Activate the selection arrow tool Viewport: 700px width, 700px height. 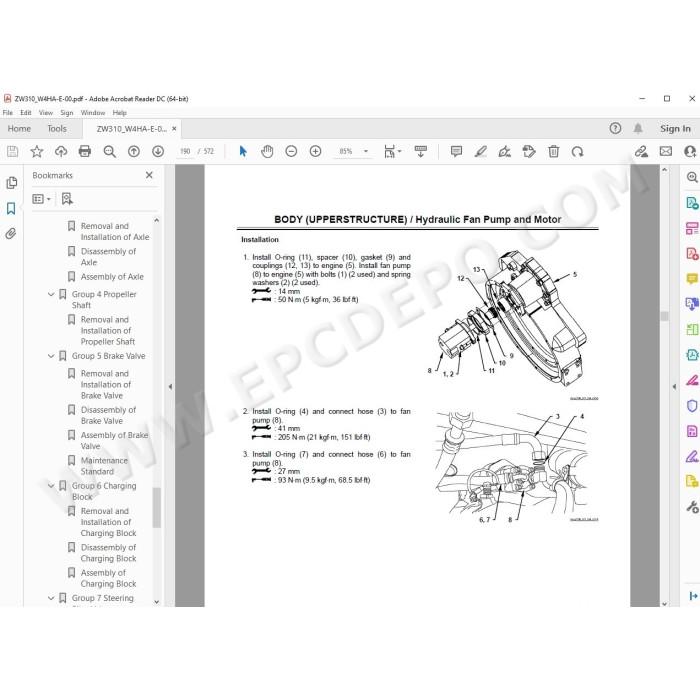click(x=243, y=152)
